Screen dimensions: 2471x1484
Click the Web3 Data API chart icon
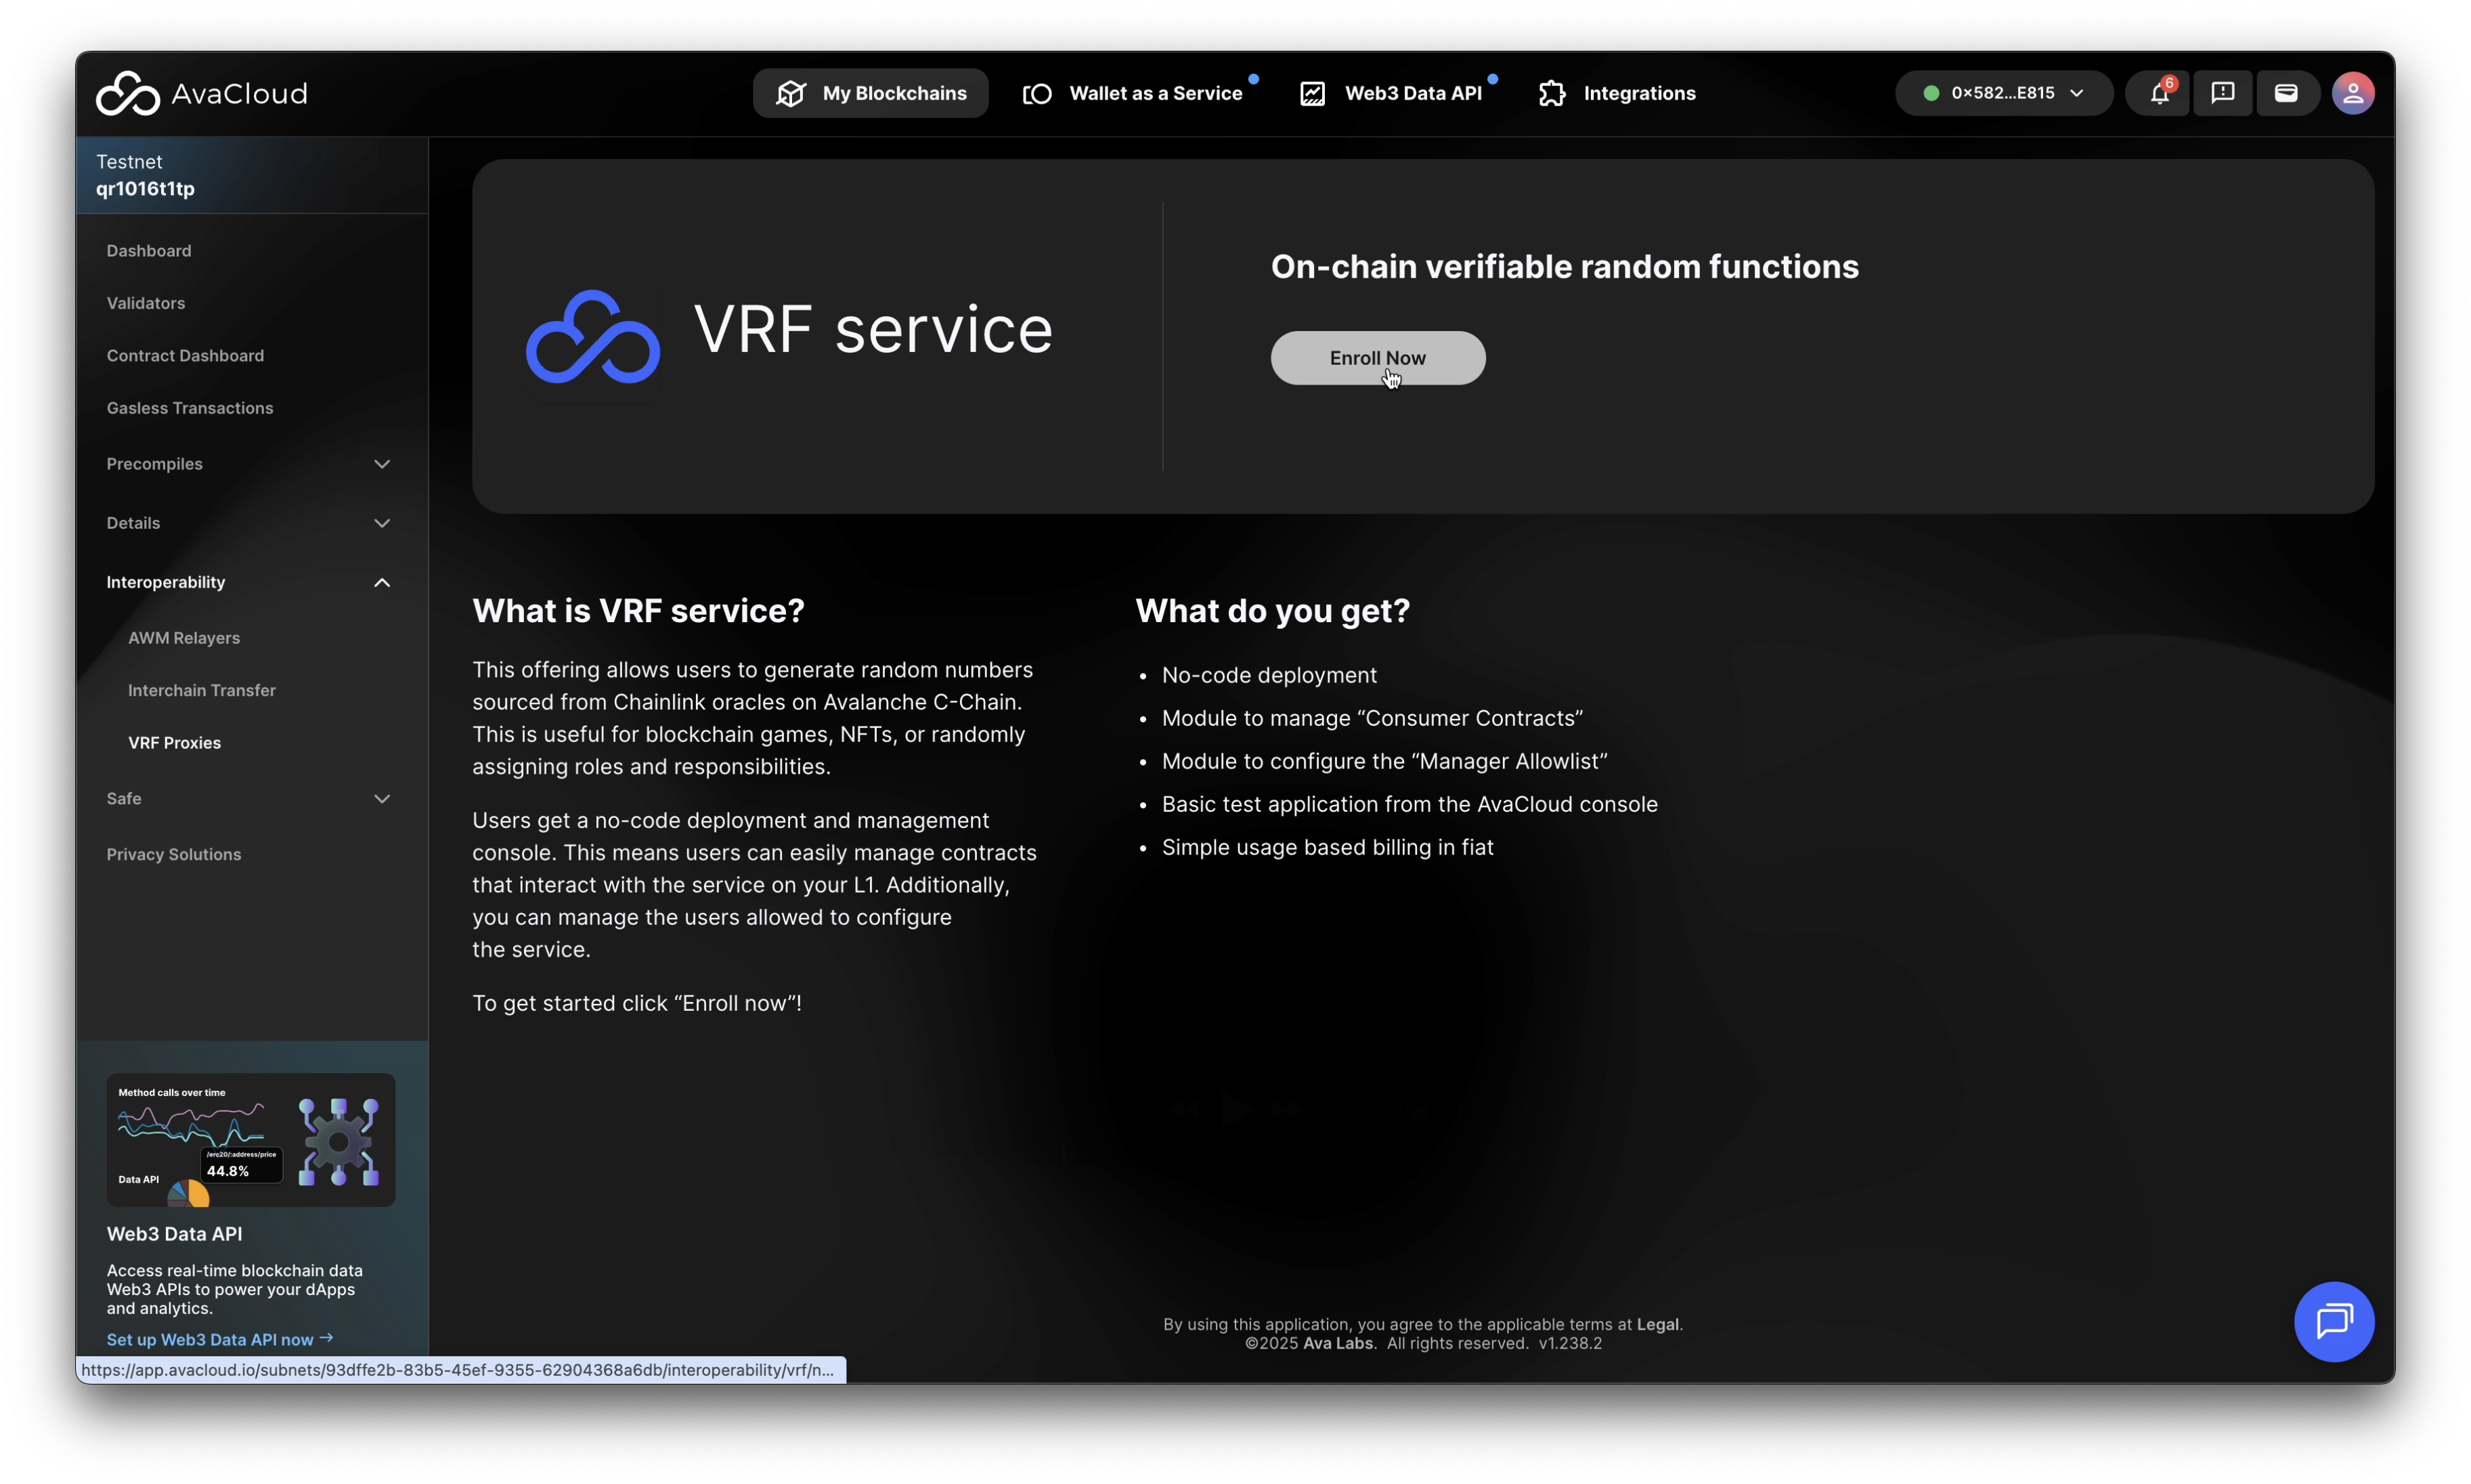coord(1312,93)
